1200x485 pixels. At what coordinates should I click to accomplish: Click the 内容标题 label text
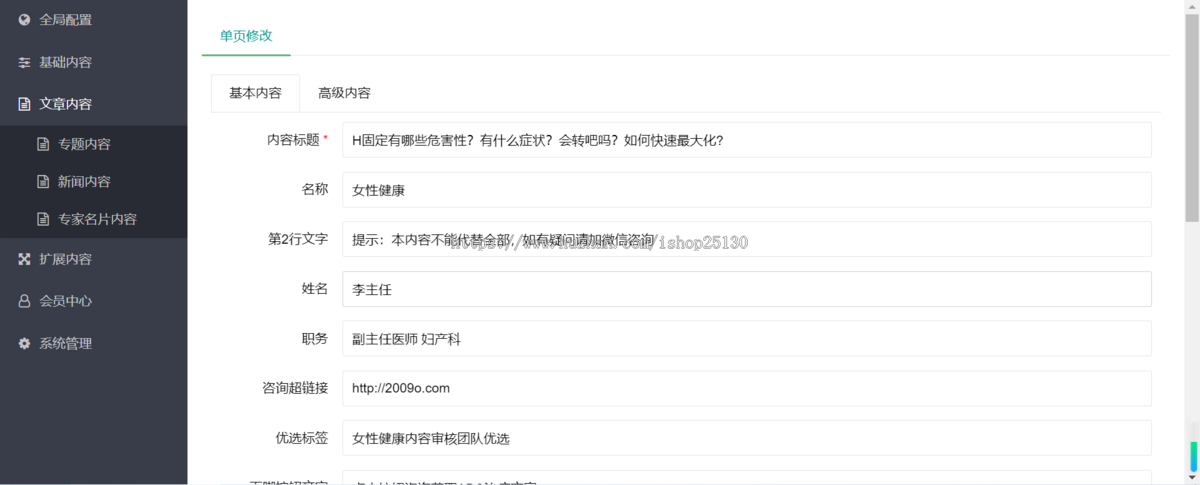pyautogui.click(x=293, y=140)
